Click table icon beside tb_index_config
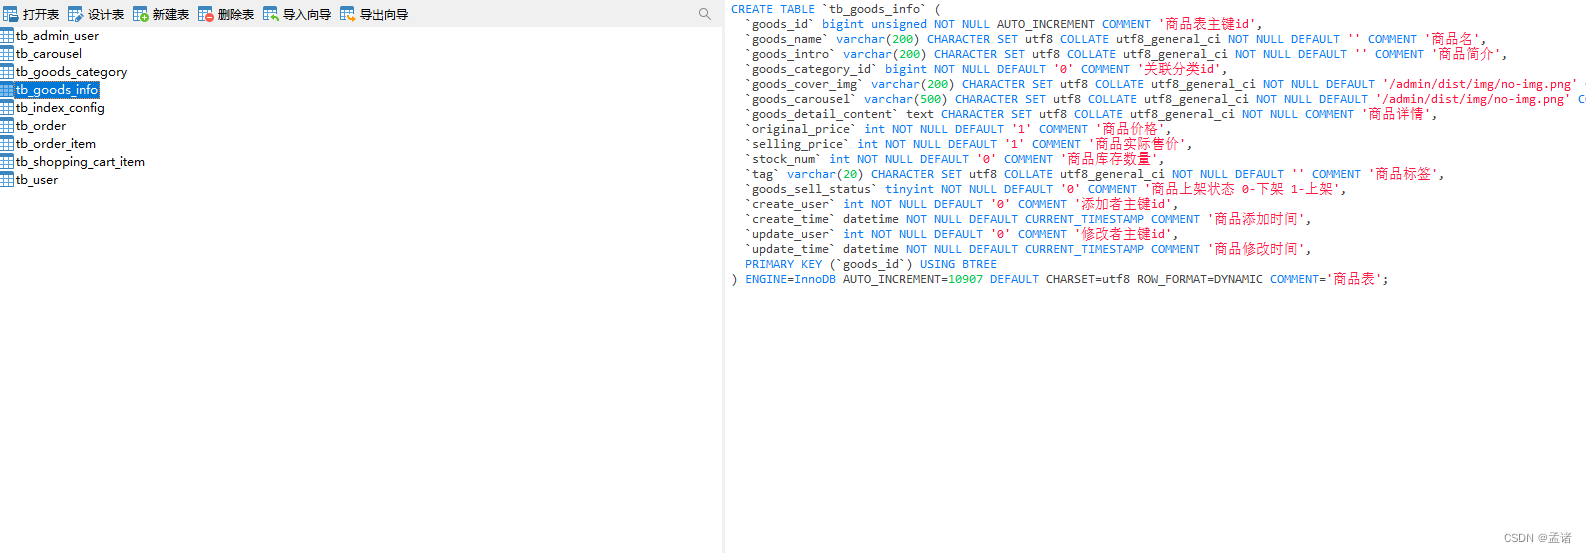Image resolution: width=1587 pixels, height=553 pixels. coord(7,108)
